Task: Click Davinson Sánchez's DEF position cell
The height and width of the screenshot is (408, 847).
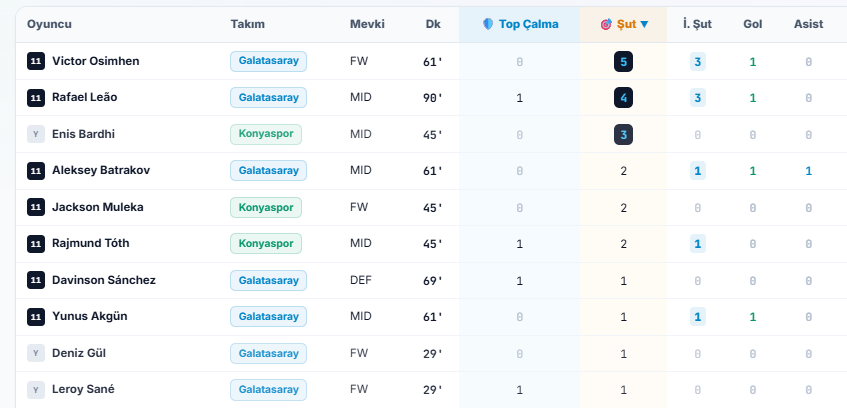Action: 361,280
